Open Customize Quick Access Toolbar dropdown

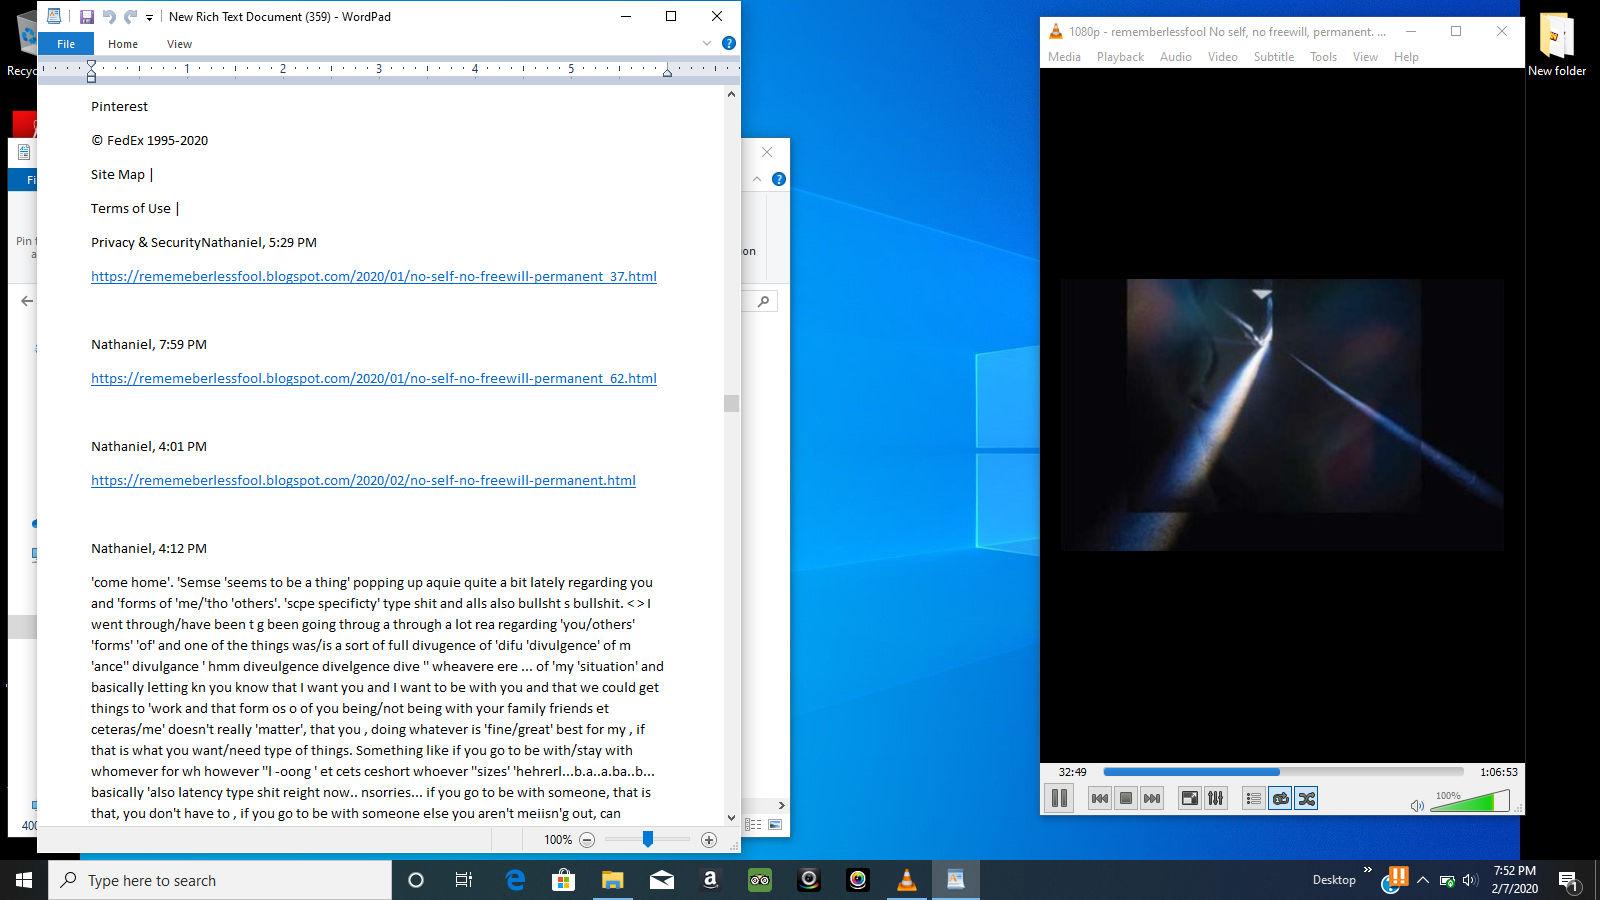[149, 17]
